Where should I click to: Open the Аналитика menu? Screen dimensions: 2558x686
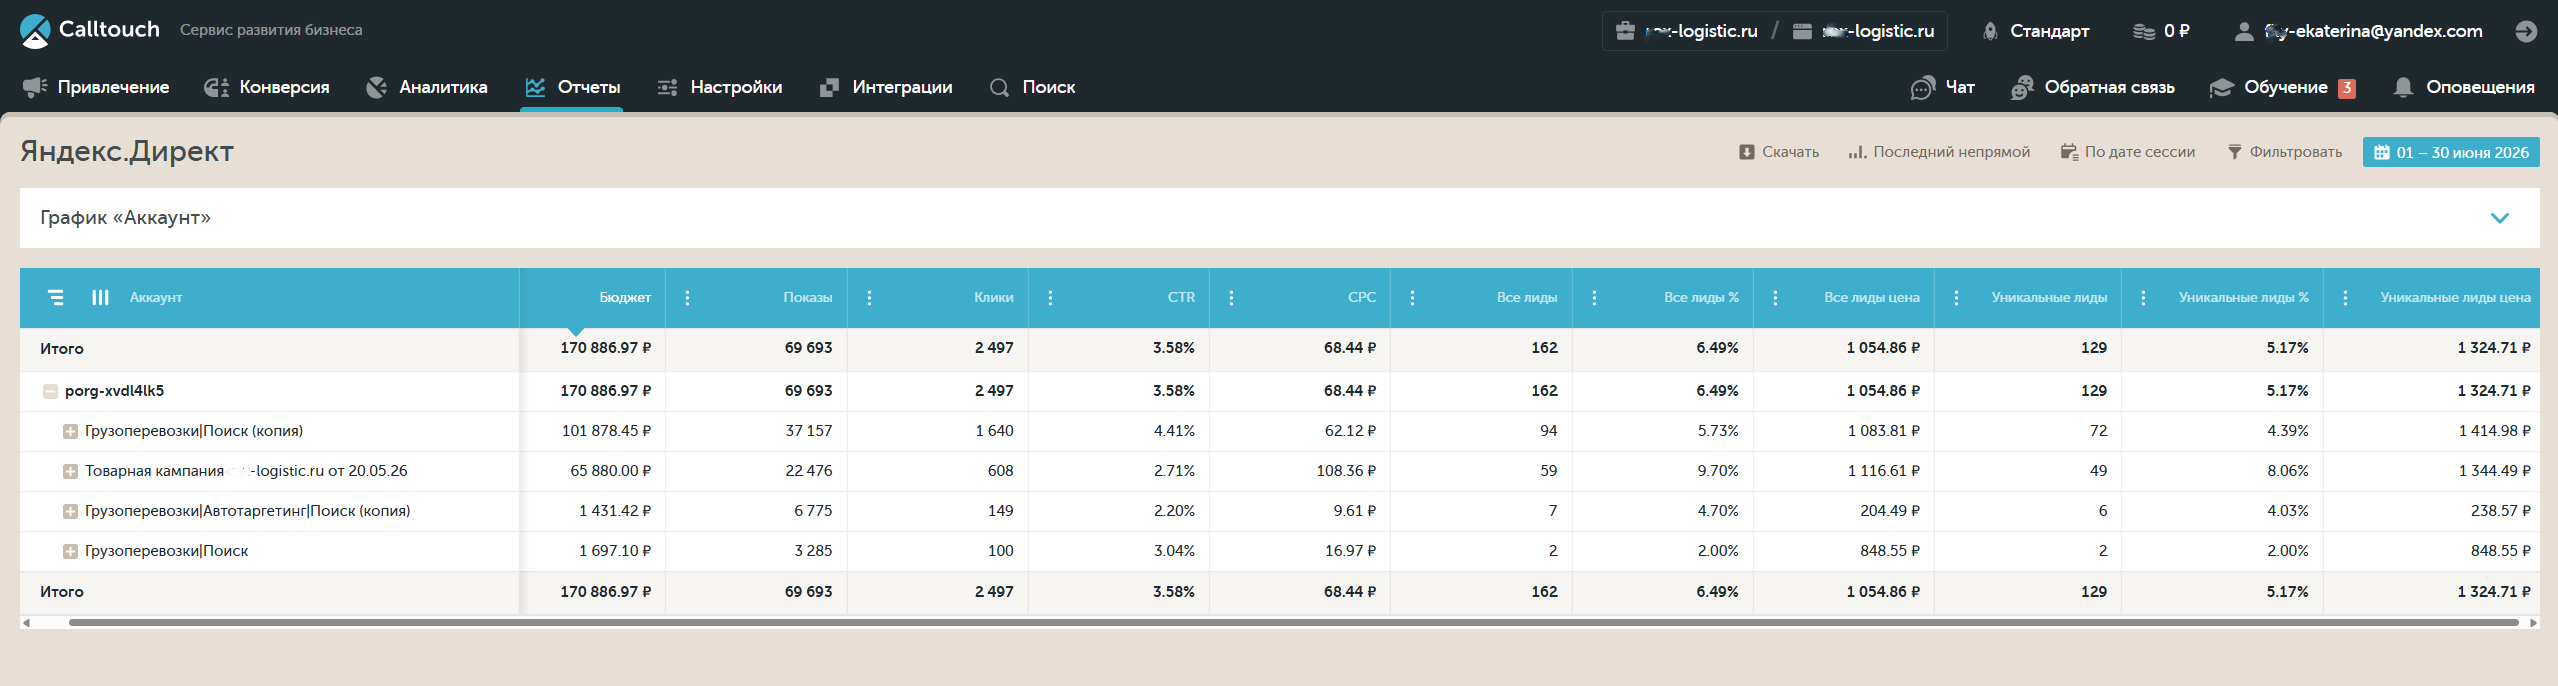(426, 87)
